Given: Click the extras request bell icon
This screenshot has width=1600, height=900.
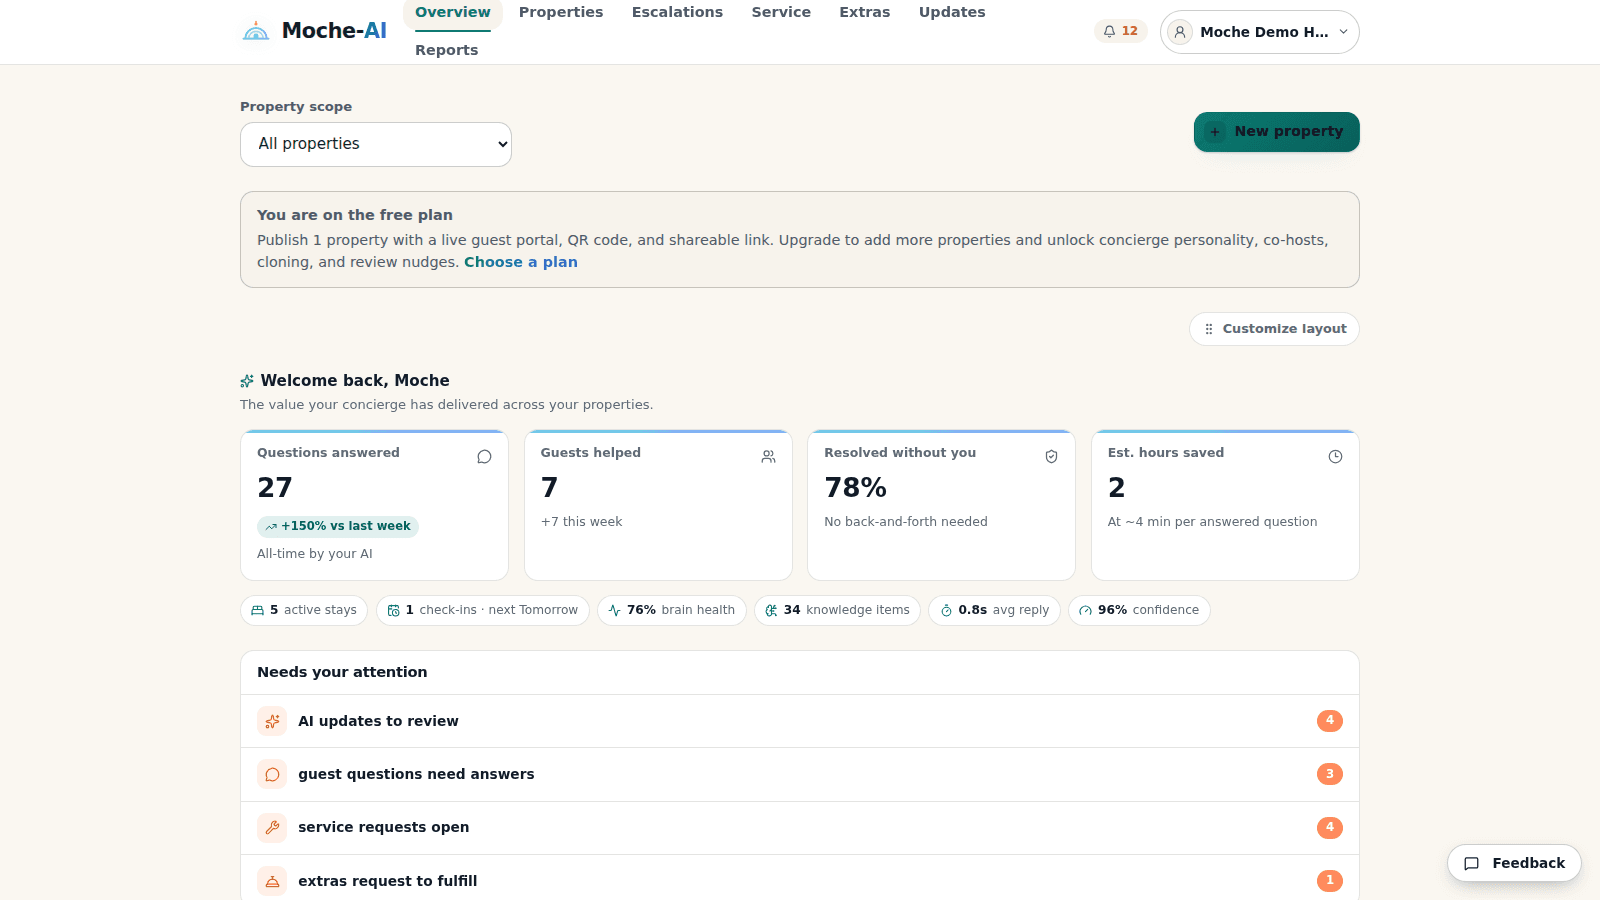Looking at the screenshot, I should click(272, 881).
